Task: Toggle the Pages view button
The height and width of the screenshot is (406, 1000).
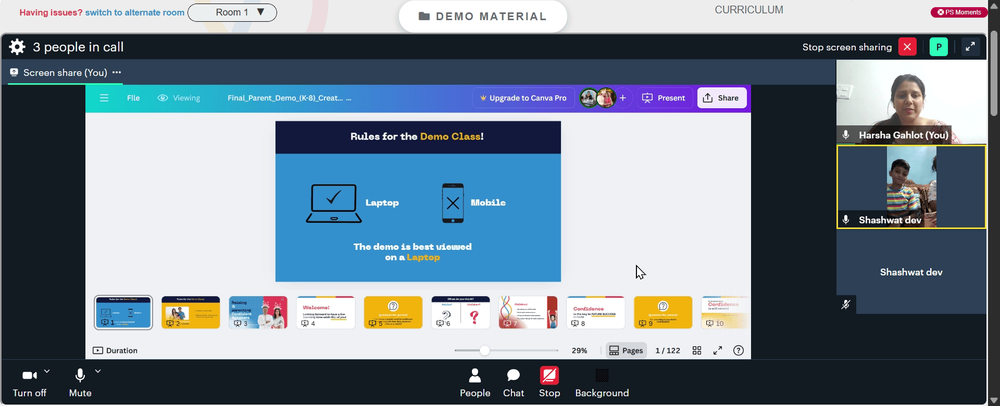Action: tap(626, 351)
